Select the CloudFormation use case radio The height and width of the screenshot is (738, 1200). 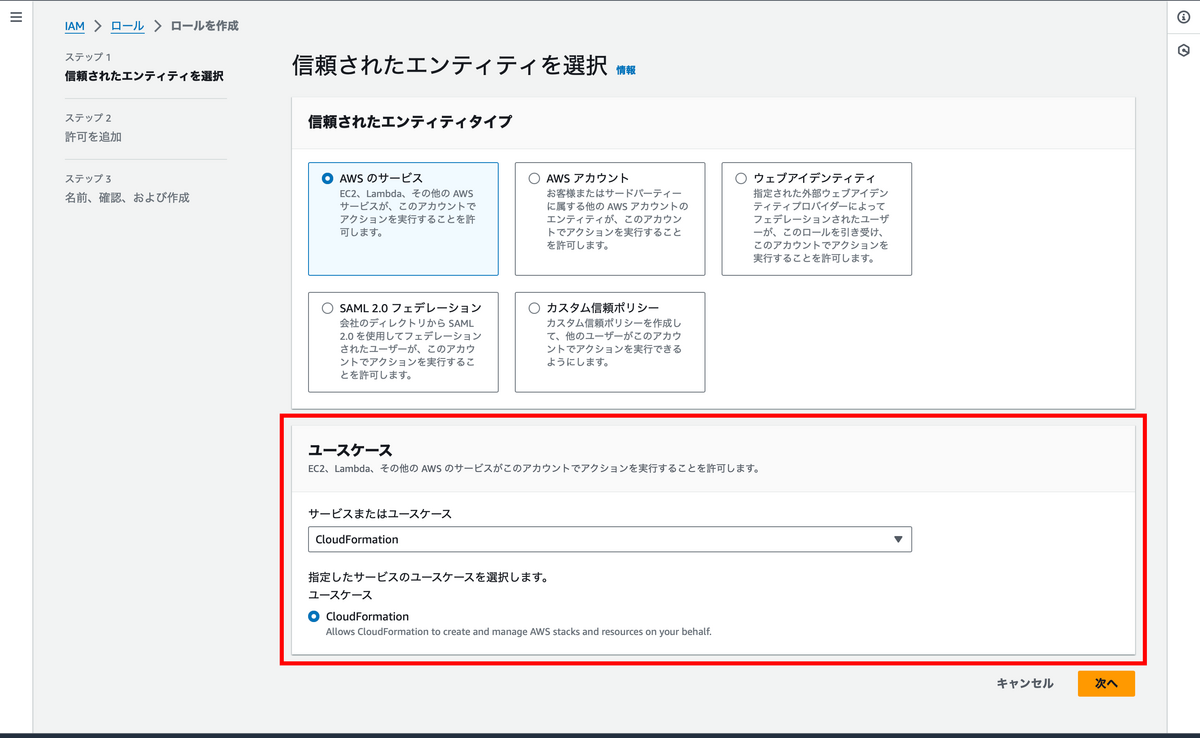[314, 617]
